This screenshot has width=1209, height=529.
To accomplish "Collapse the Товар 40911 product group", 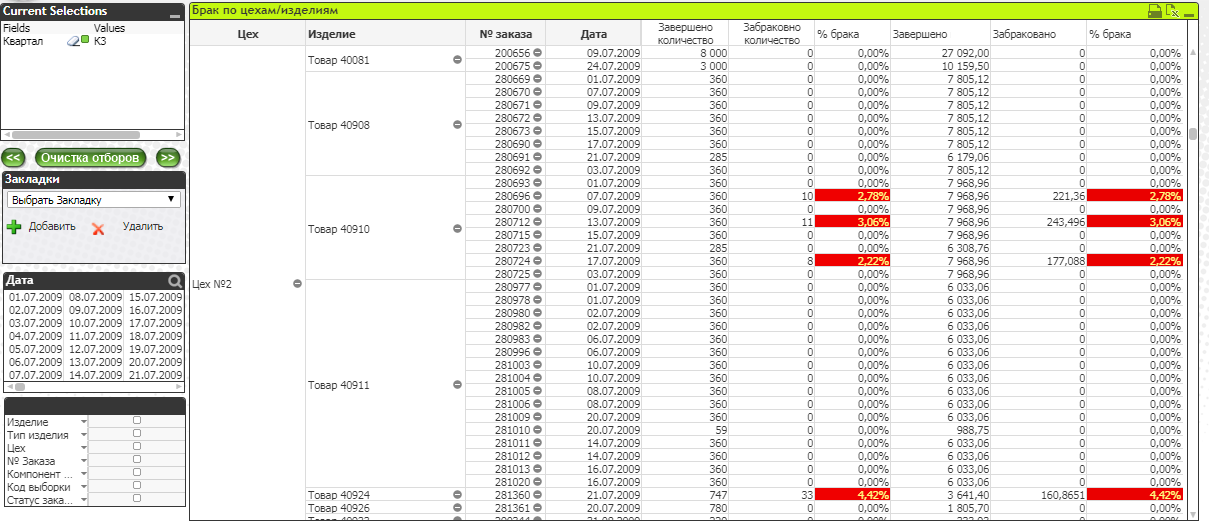I will 457,384.
